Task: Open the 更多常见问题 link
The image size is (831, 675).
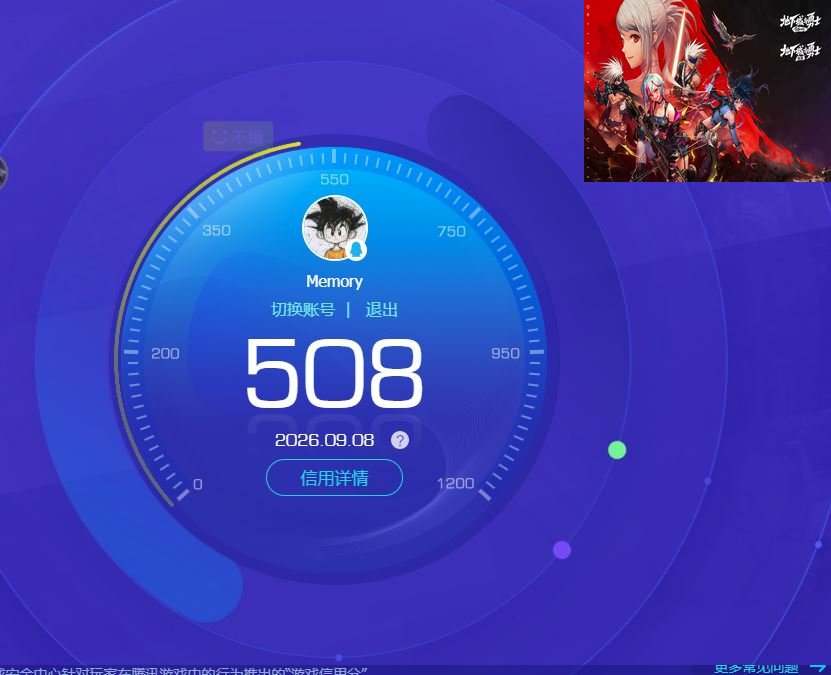Action: [x=756, y=669]
